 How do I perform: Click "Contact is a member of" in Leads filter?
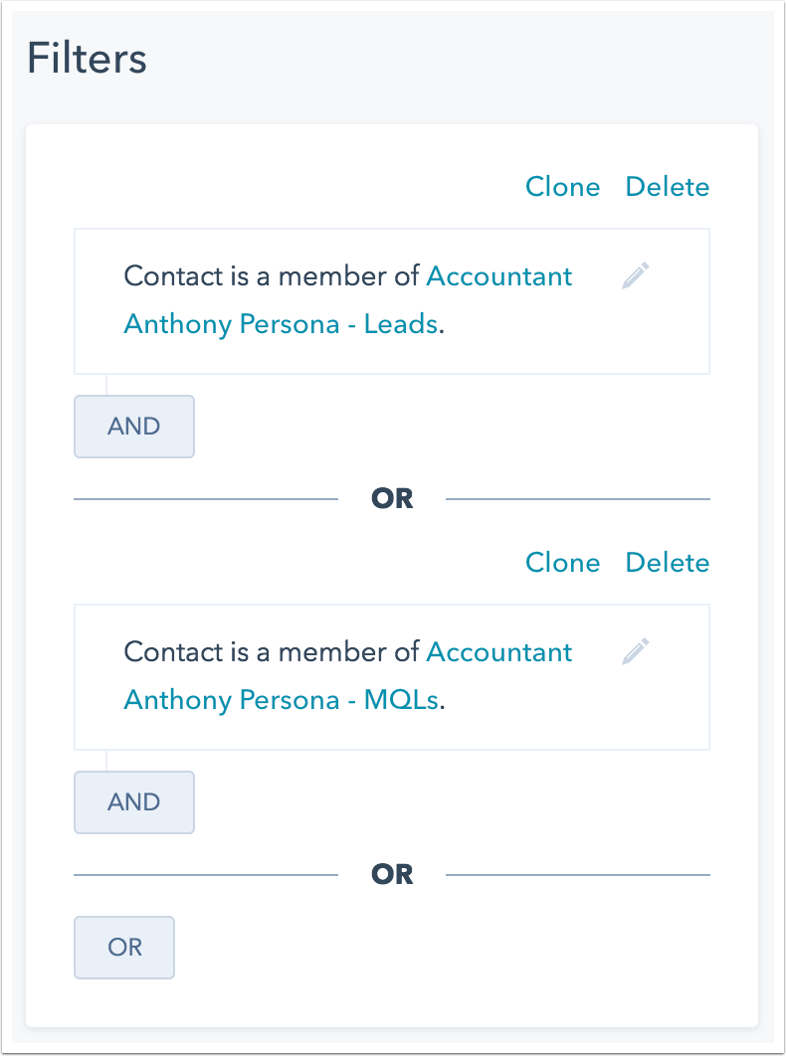click(x=271, y=276)
